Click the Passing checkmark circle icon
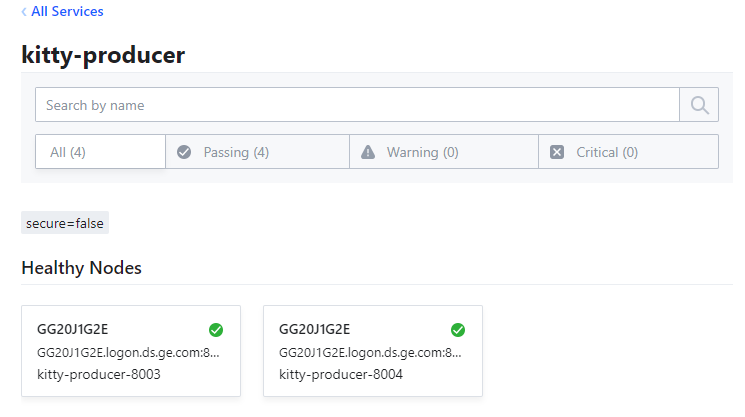The height and width of the screenshot is (417, 745). pyautogui.click(x=184, y=152)
